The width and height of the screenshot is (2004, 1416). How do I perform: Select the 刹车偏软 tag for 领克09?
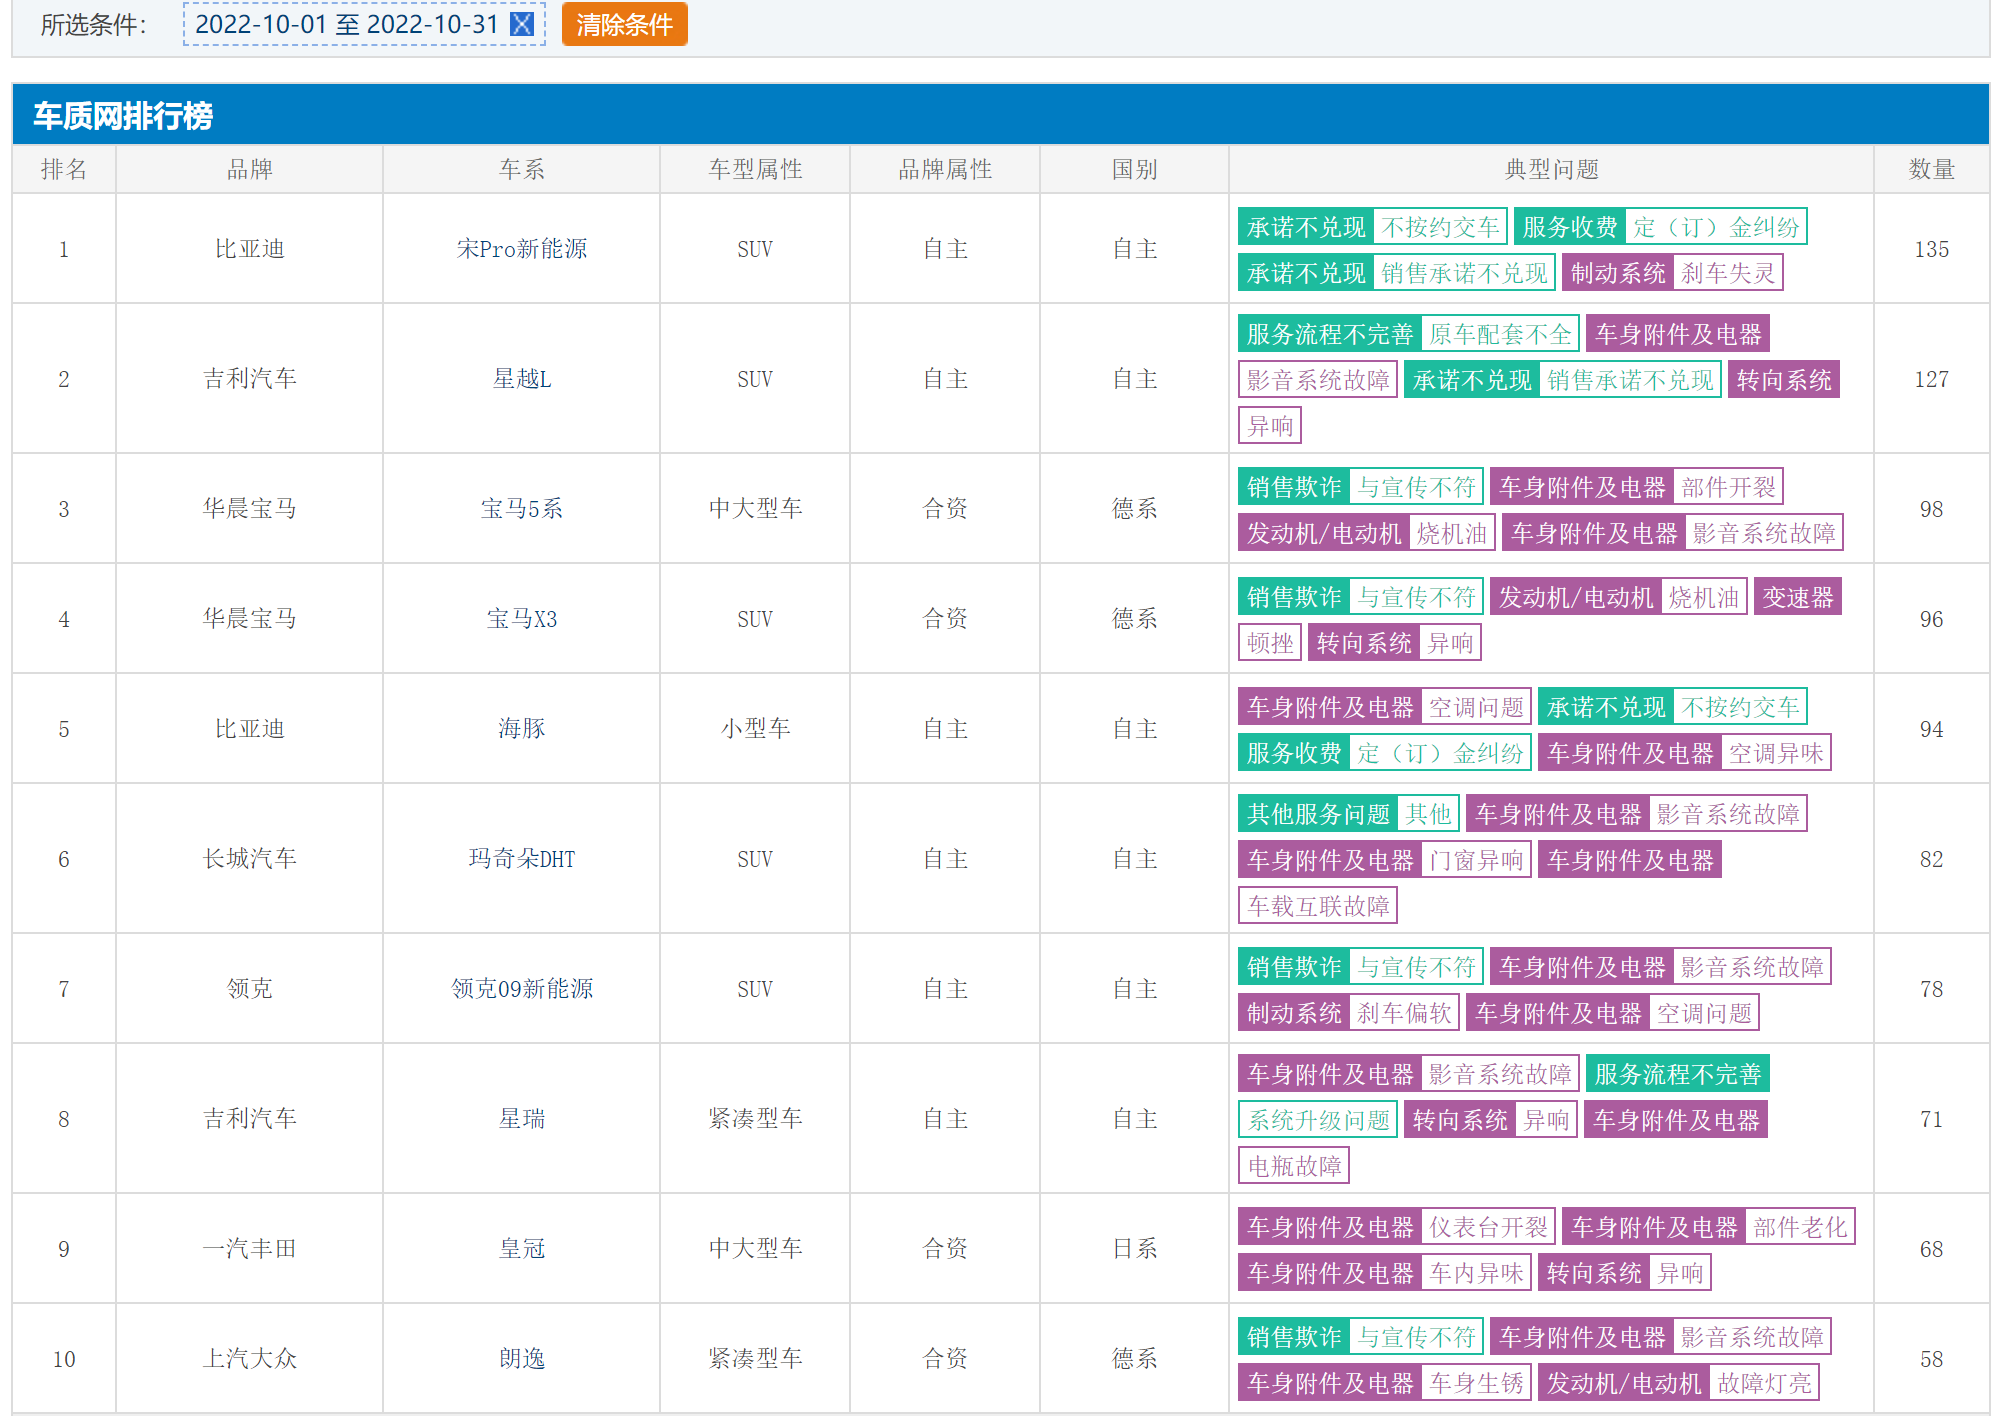[x=1404, y=1013]
